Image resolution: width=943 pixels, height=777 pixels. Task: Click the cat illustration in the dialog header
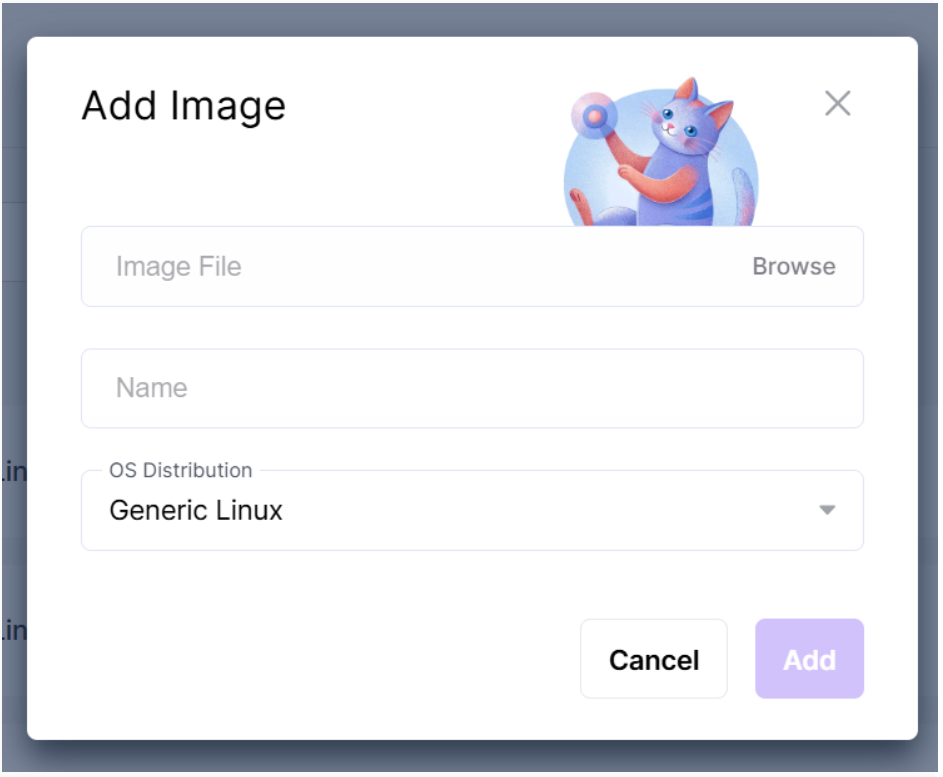pyautogui.click(x=661, y=152)
